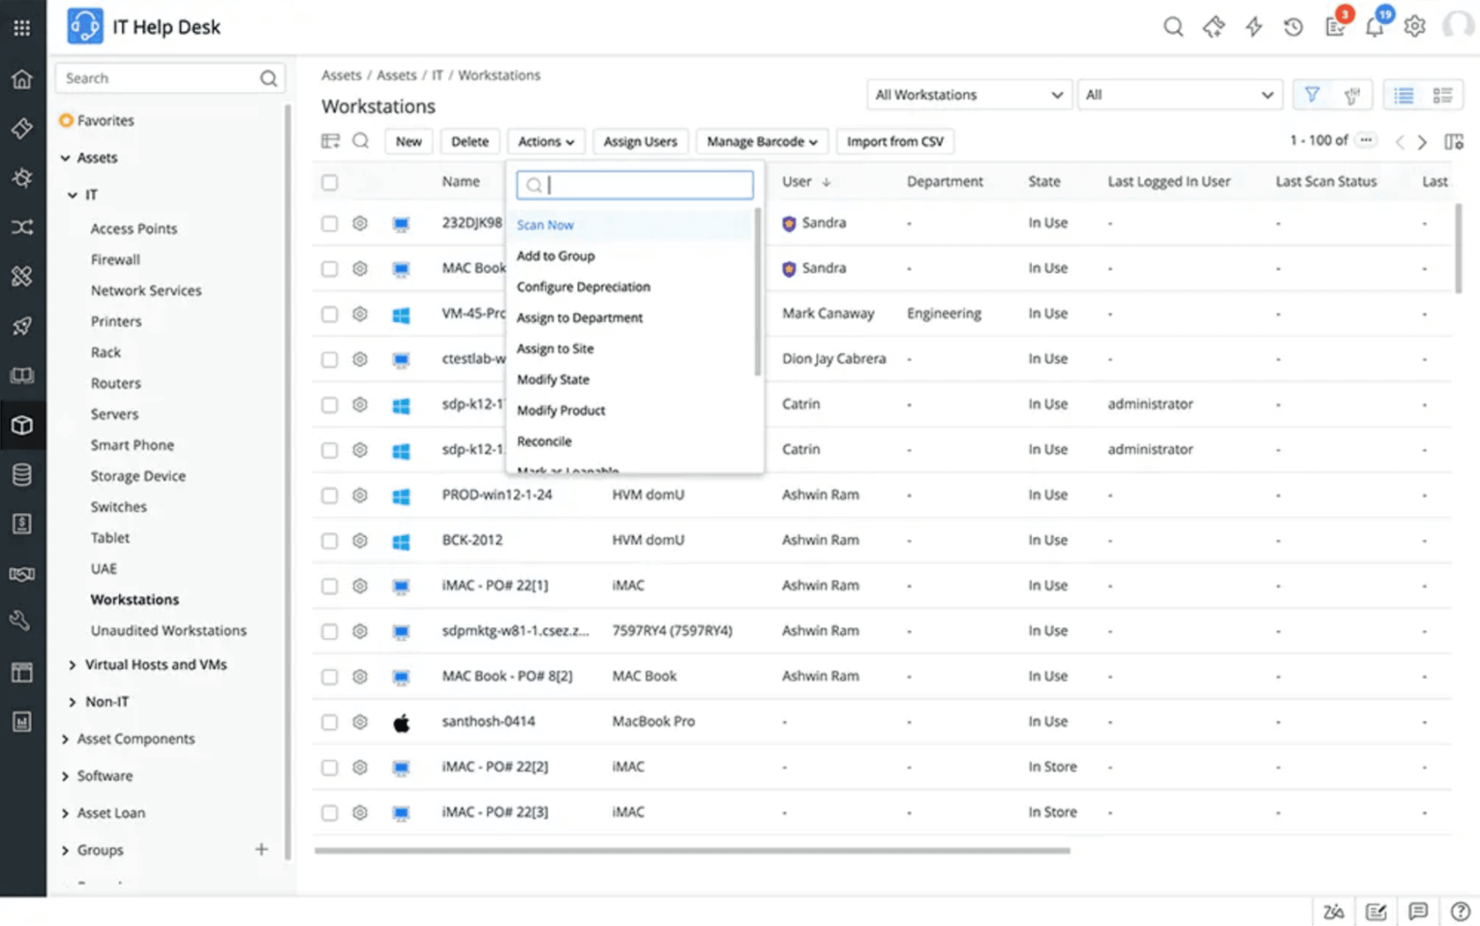Select the Assets cube icon in sidebar
This screenshot has width=1480, height=926.
point(22,425)
